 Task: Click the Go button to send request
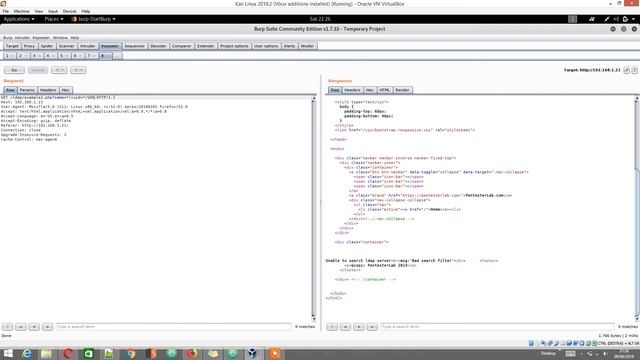click(14, 70)
